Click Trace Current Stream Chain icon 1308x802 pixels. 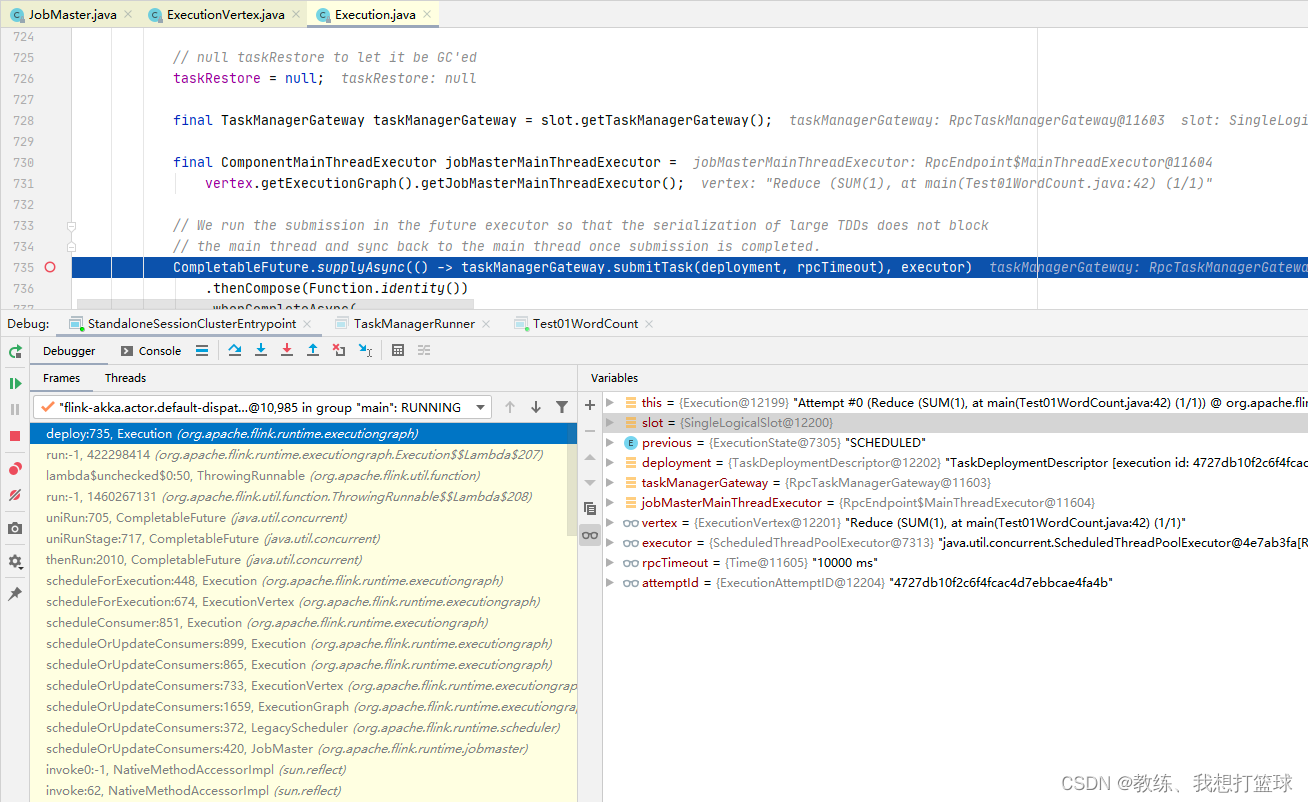[x=424, y=350]
